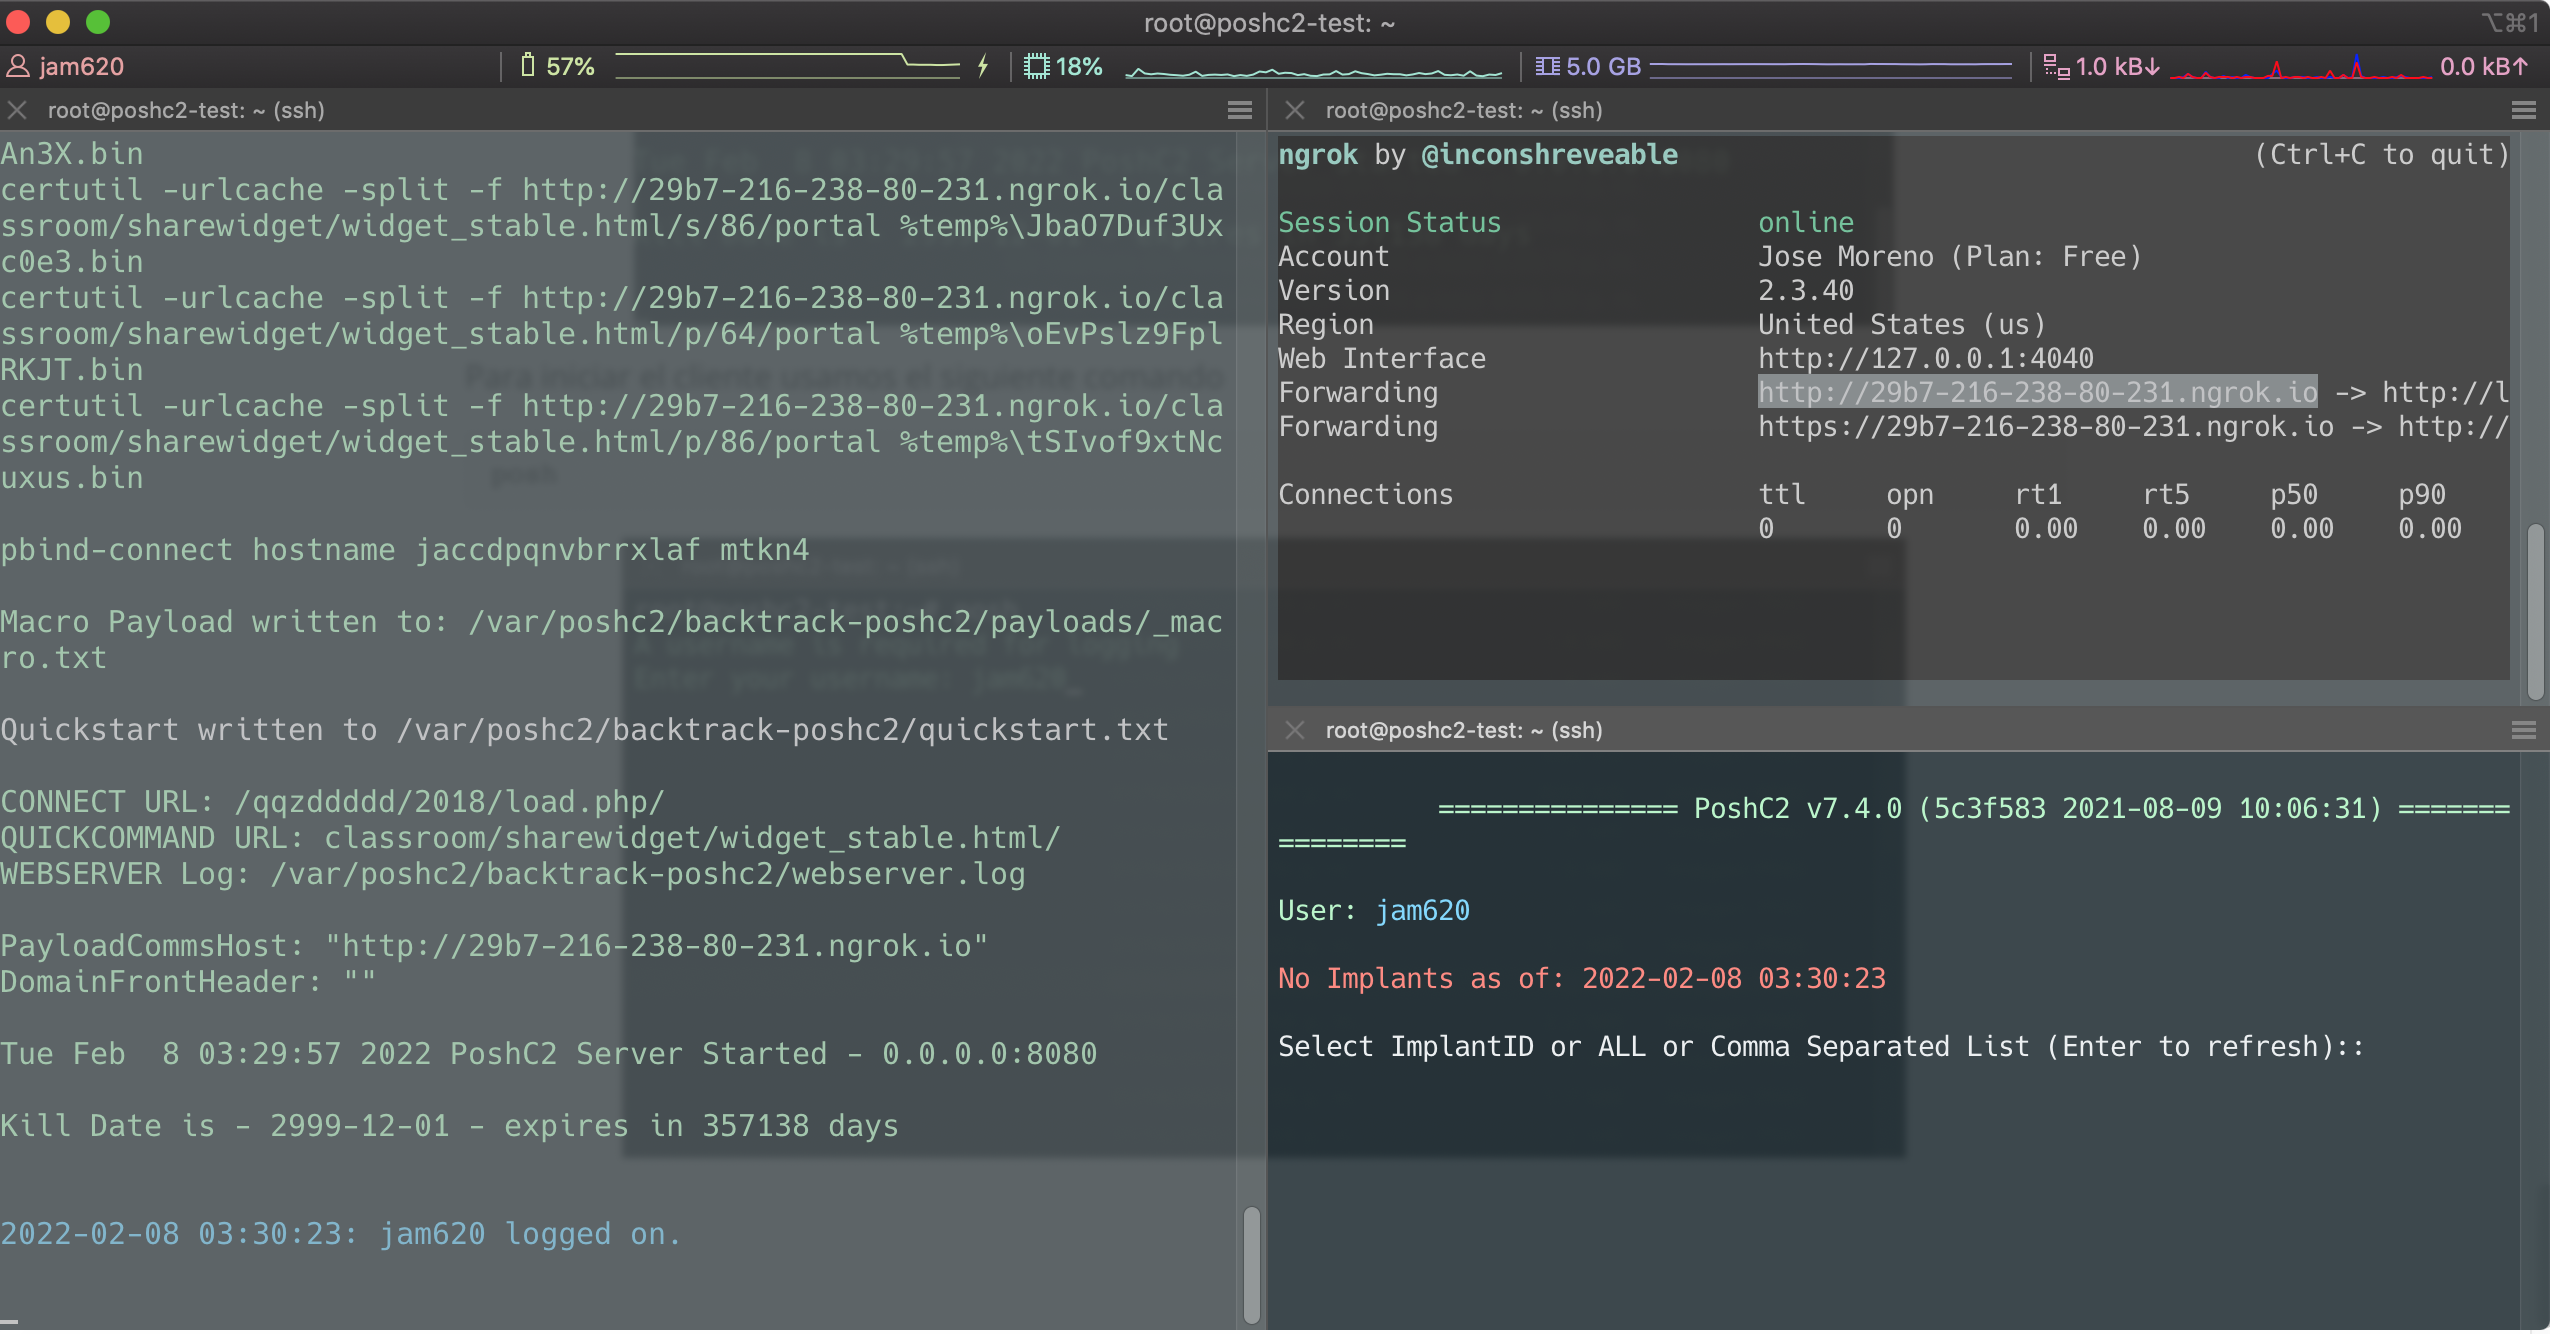2550x1334 pixels.
Task: Open the ngrok pane's hamburger menu
Action: click(x=2524, y=110)
